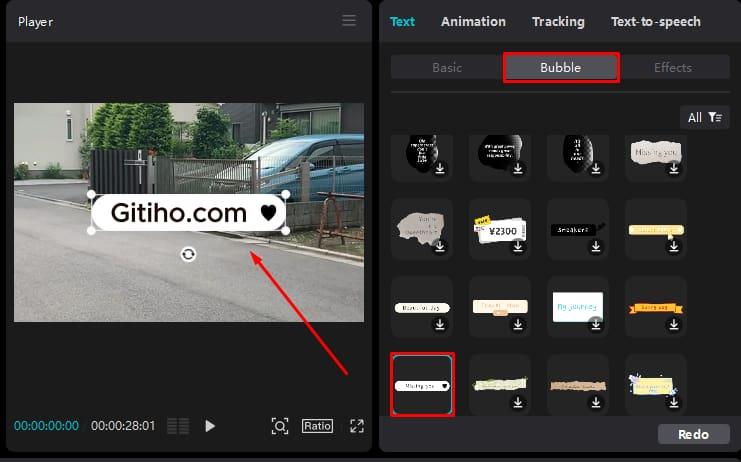Open the Tracking tab
The width and height of the screenshot is (741, 462).
tap(558, 22)
